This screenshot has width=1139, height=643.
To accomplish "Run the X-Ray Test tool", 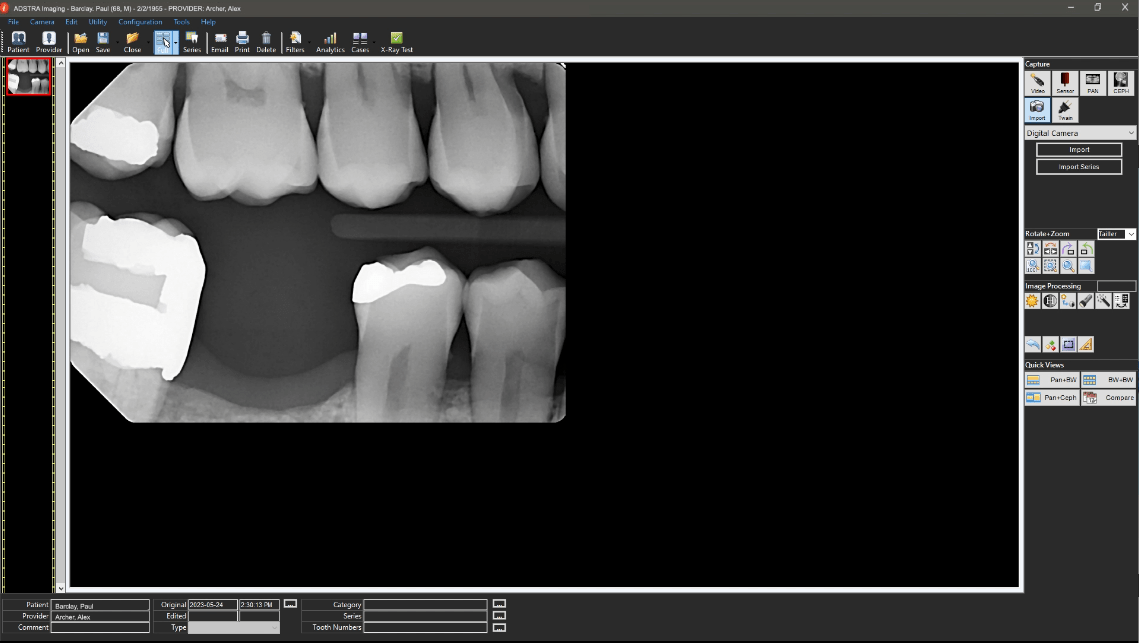I will tap(396, 42).
